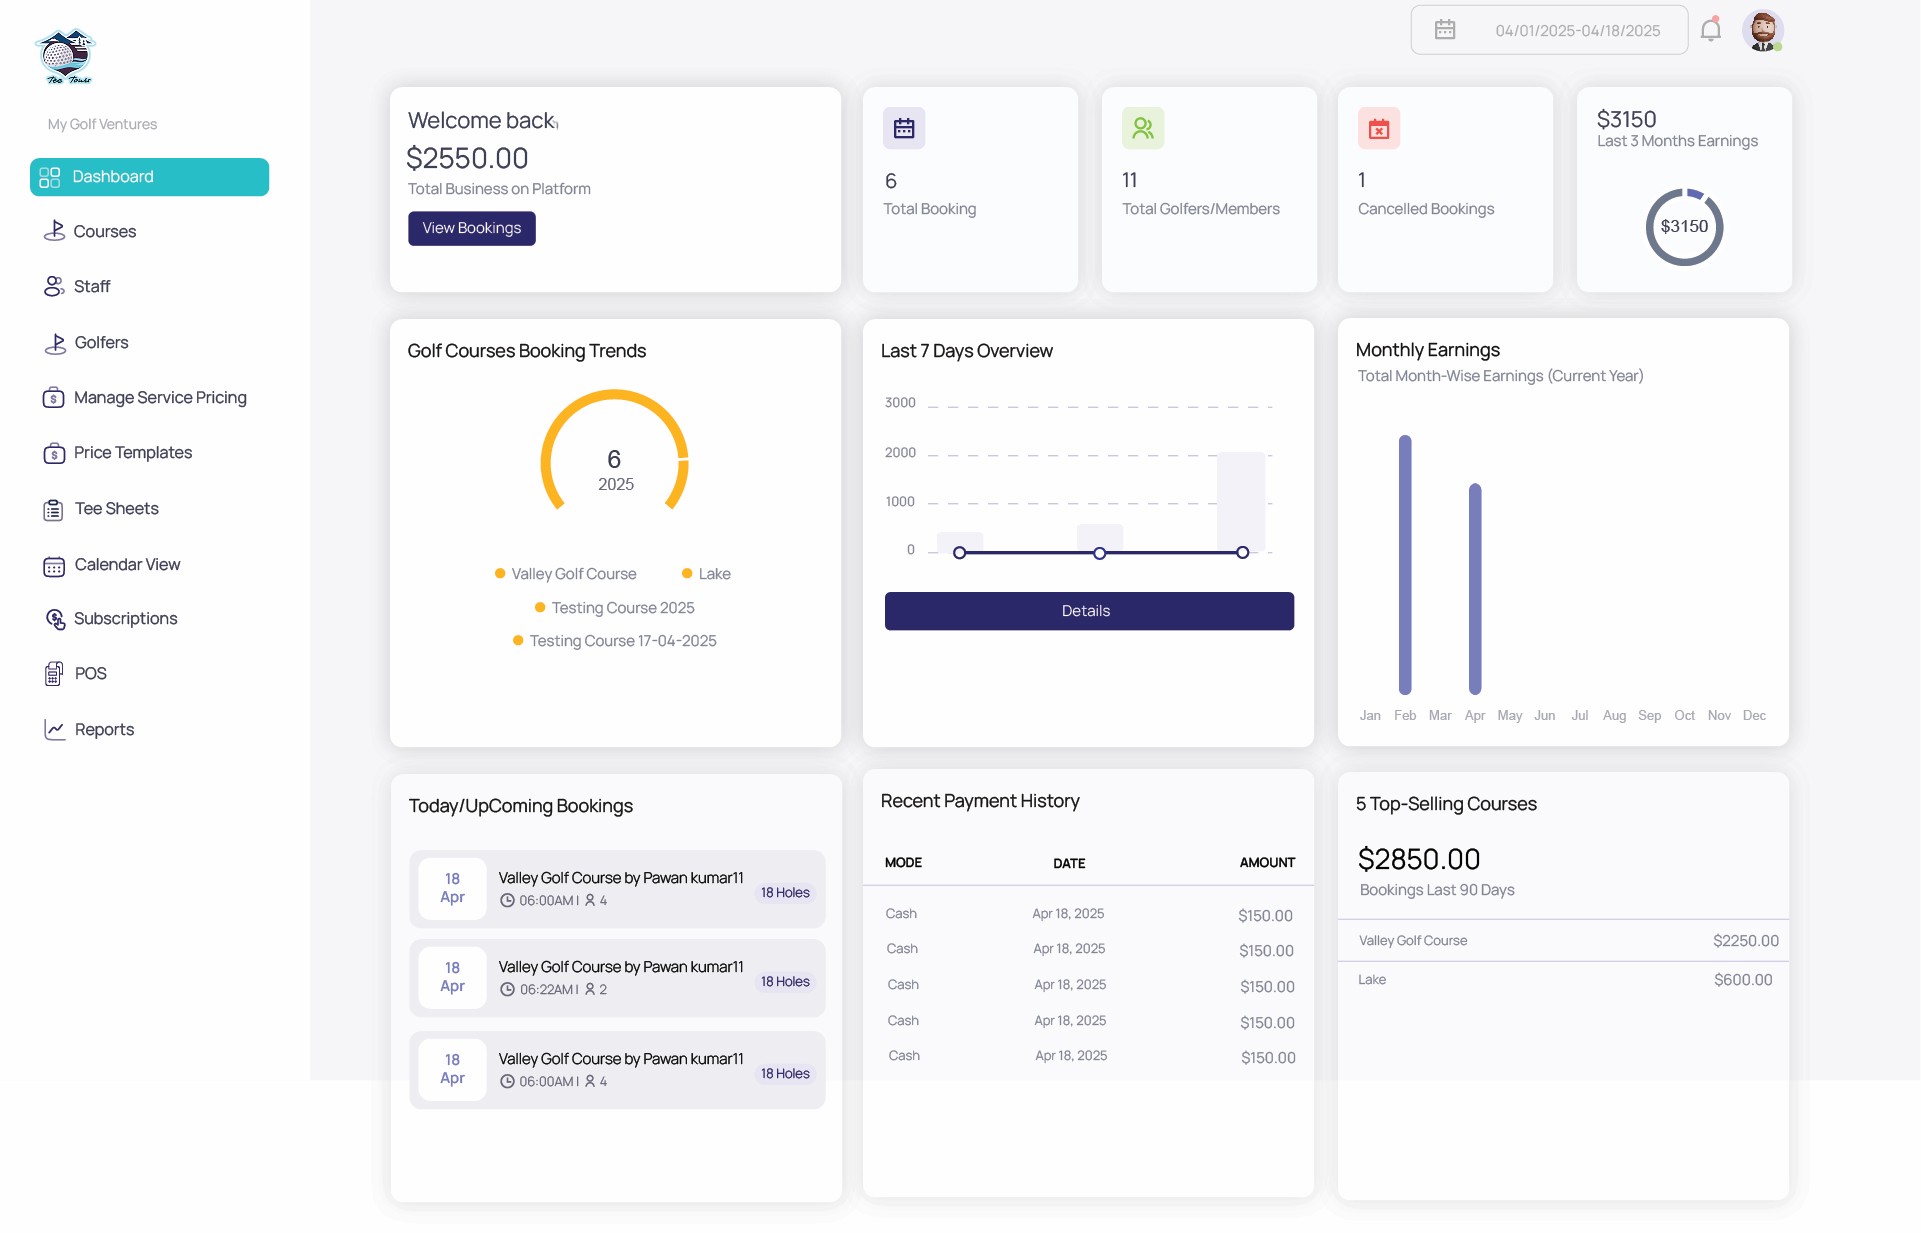Open the user profile avatar
This screenshot has height=1233, width=1921.
click(x=1762, y=30)
